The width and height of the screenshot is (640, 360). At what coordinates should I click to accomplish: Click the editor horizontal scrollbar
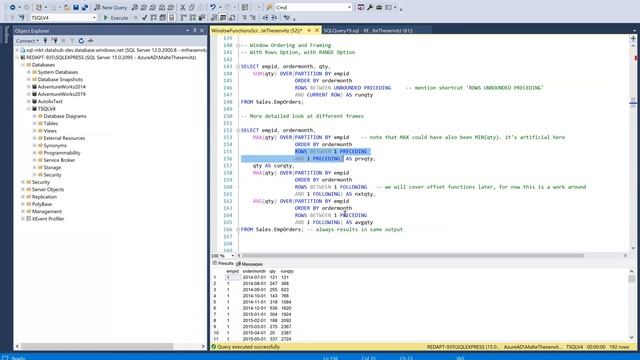click(x=412, y=256)
